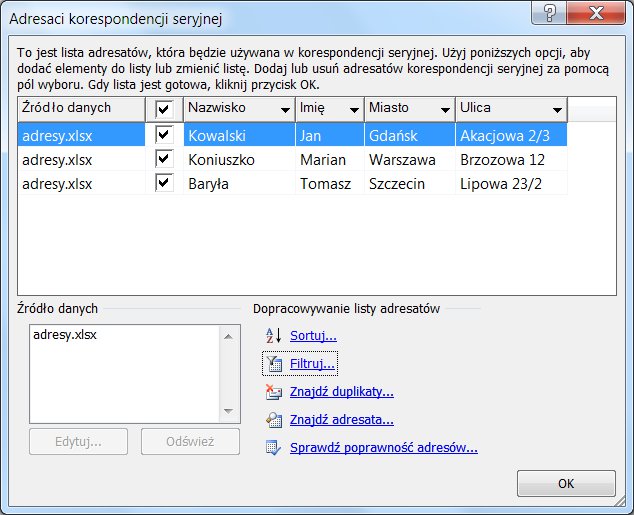This screenshot has height=515, width=634.
Task: Click the Sprawdź poprawność adresów icon
Action: pos(272,448)
